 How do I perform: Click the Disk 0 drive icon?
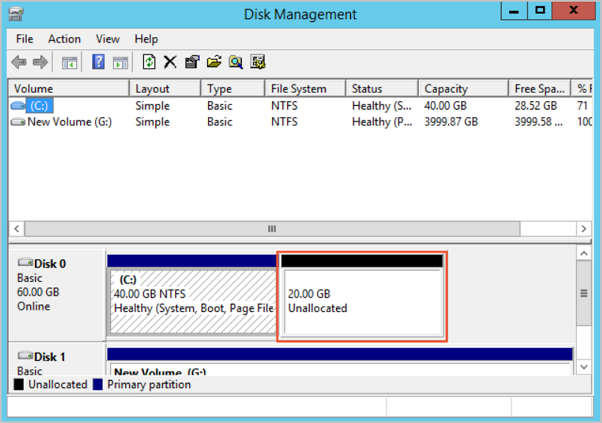click(x=25, y=263)
